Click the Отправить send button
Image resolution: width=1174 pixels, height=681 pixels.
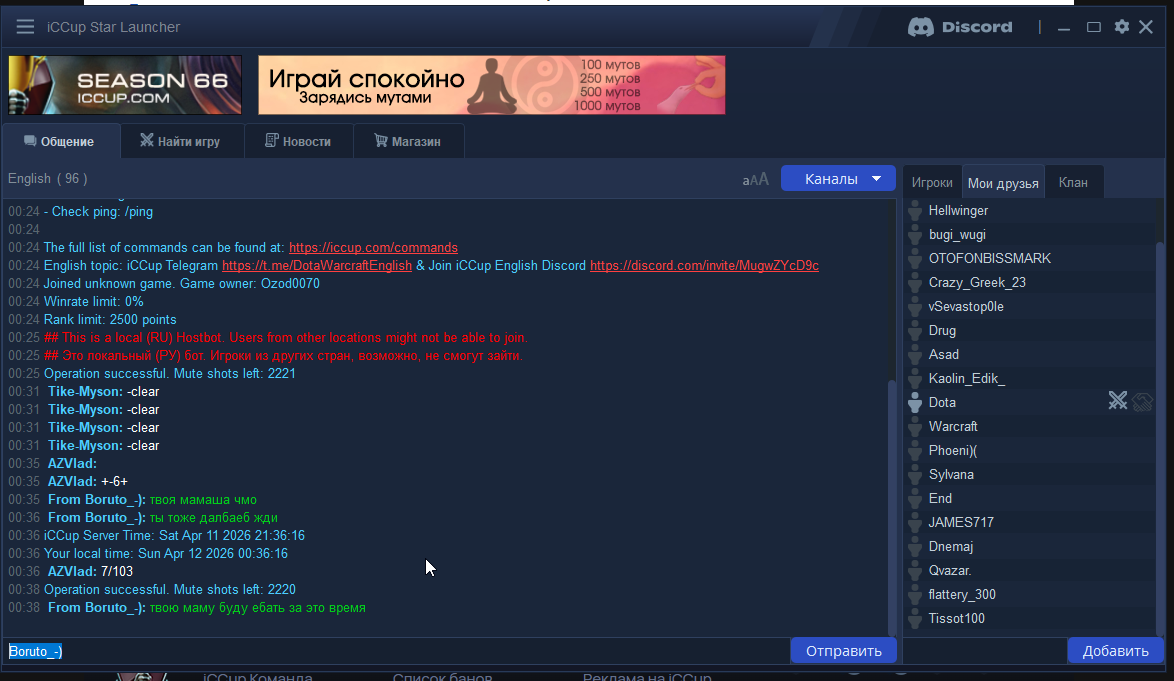(x=843, y=651)
